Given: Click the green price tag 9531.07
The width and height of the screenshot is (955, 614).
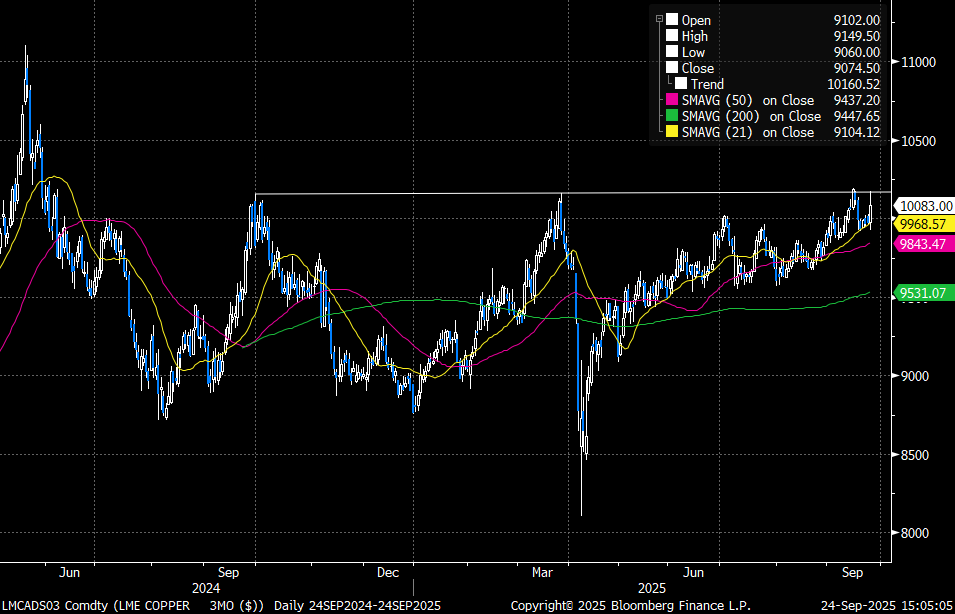Looking at the screenshot, I should pos(923,294).
